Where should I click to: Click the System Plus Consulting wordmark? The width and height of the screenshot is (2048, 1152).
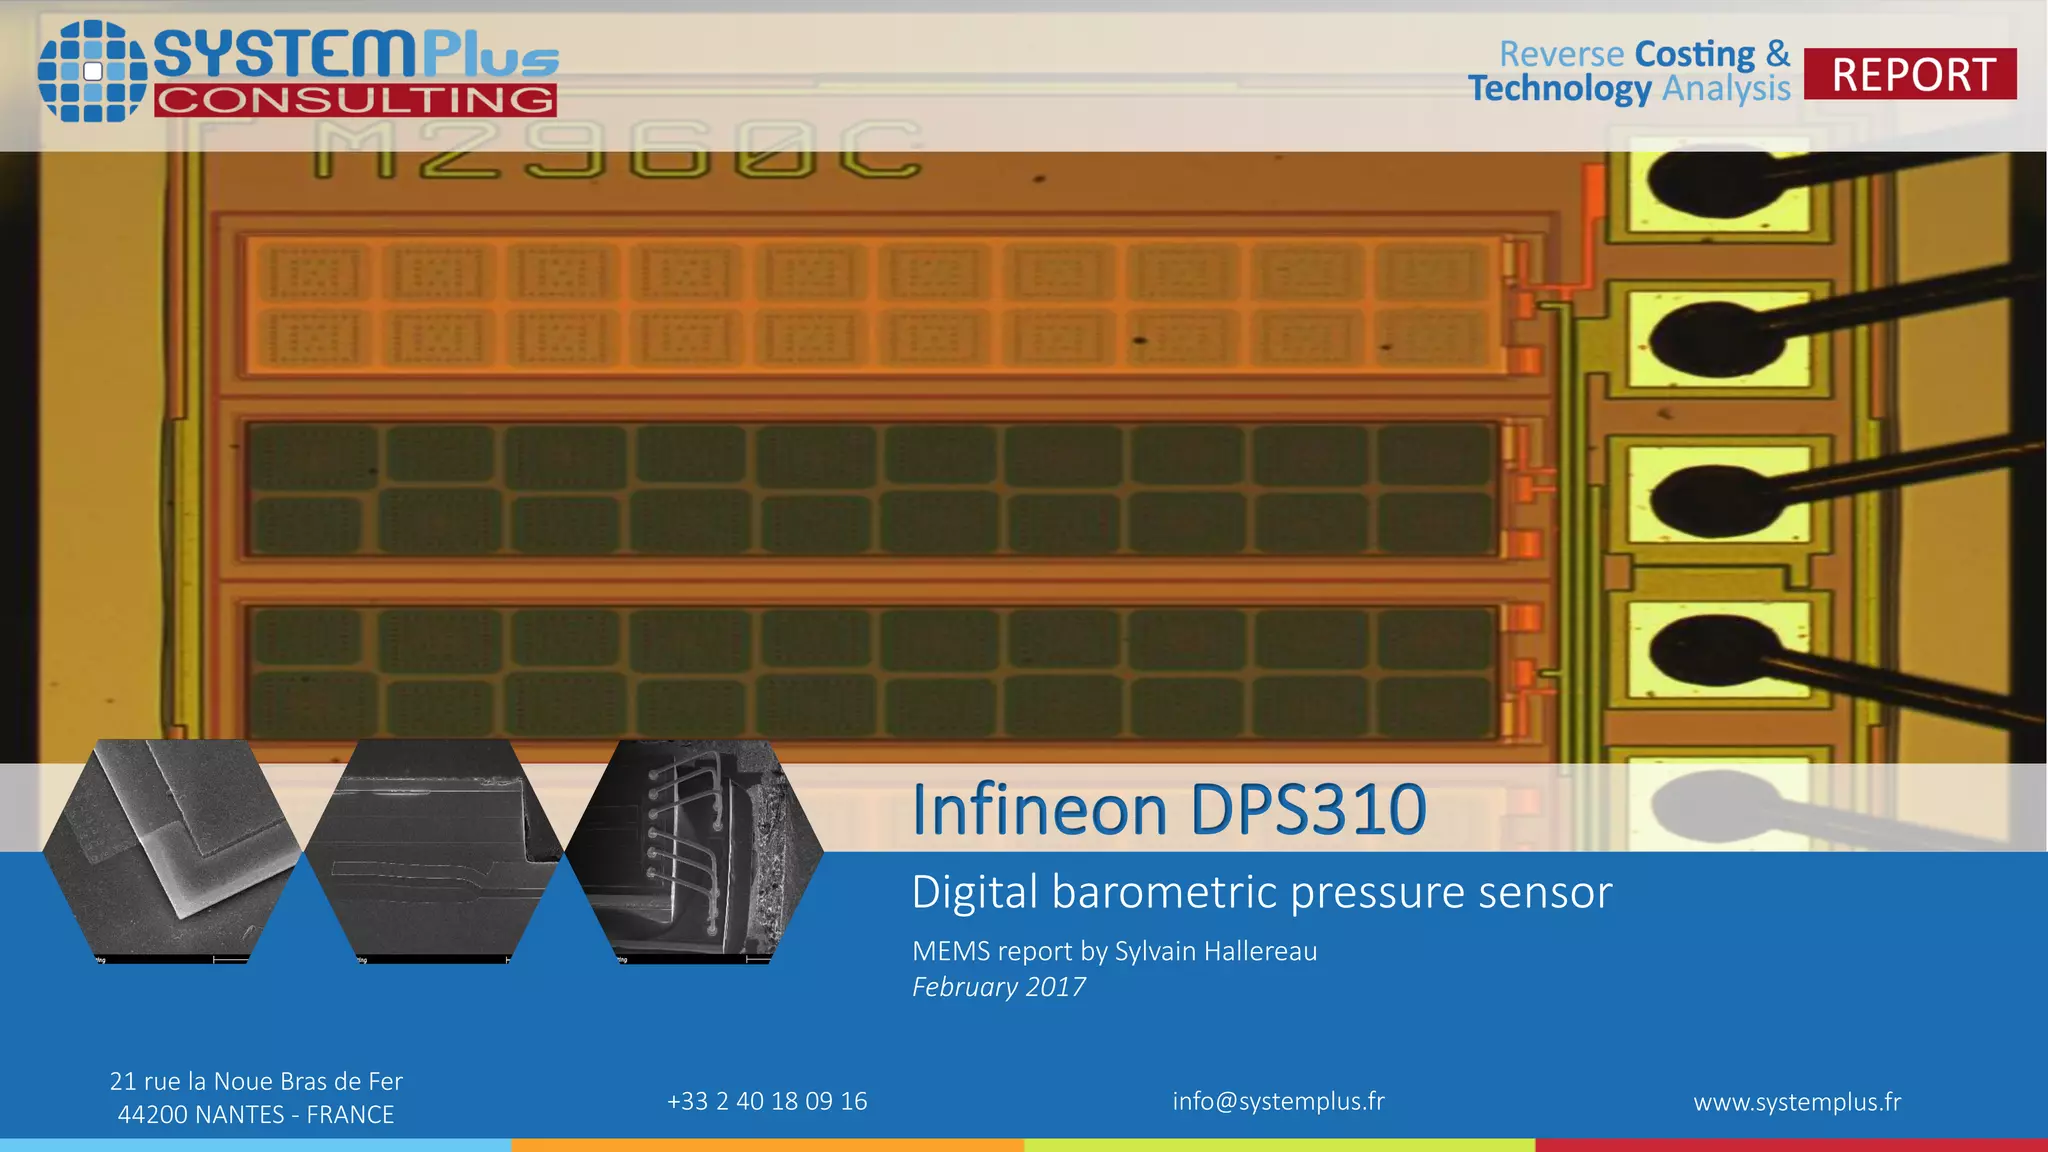(356, 72)
